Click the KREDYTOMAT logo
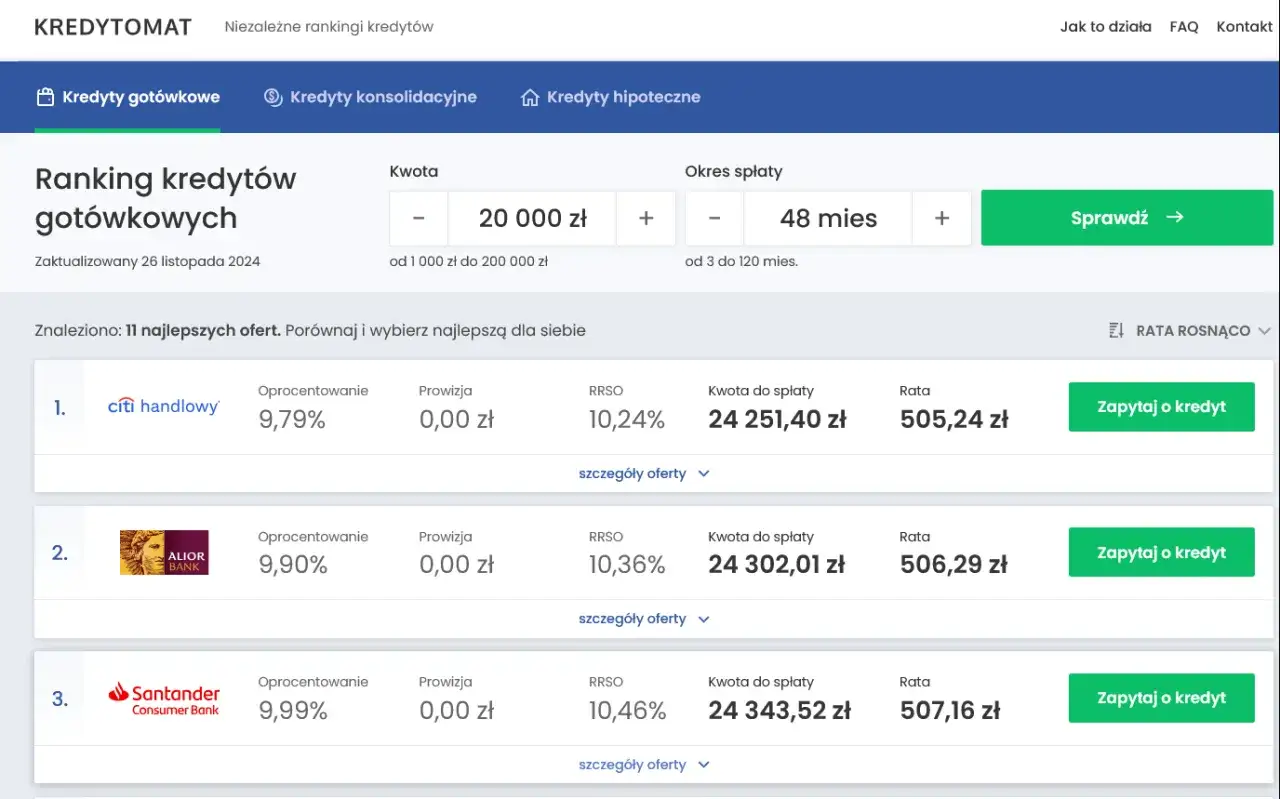 tap(112, 27)
